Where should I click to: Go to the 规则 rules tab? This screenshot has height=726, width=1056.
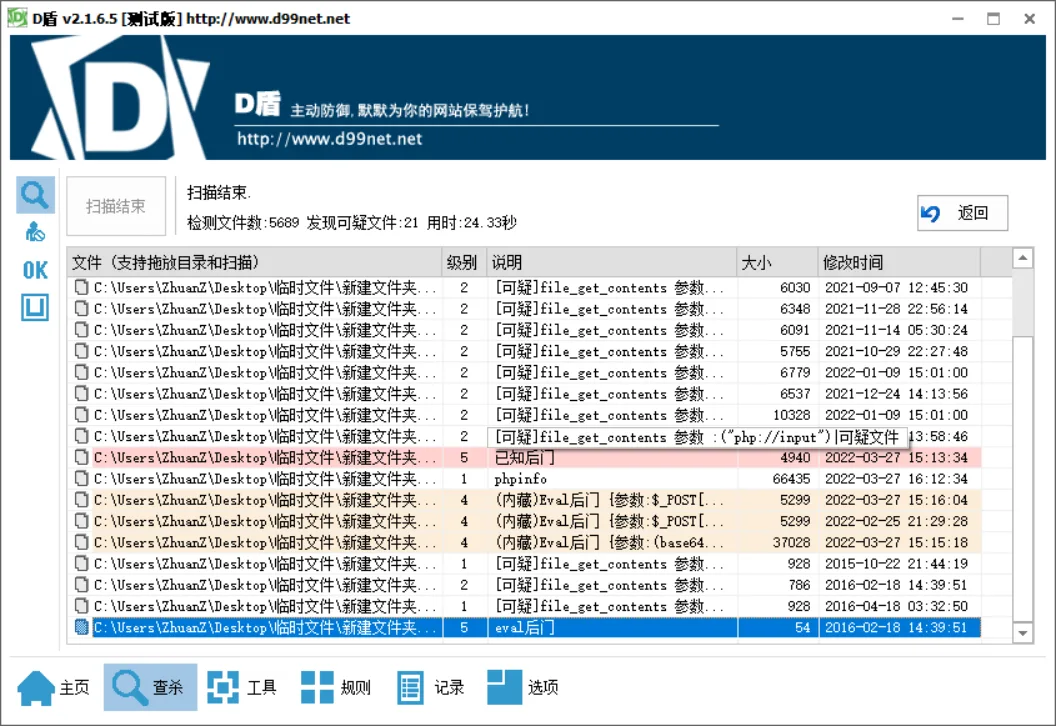pyautogui.click(x=337, y=687)
